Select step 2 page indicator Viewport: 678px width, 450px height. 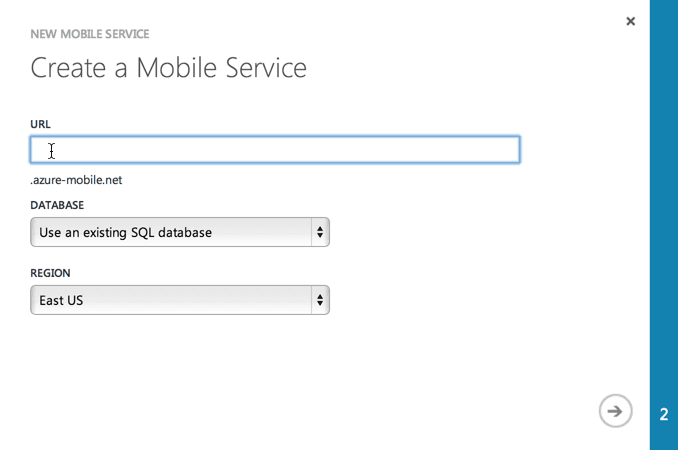[x=664, y=414]
